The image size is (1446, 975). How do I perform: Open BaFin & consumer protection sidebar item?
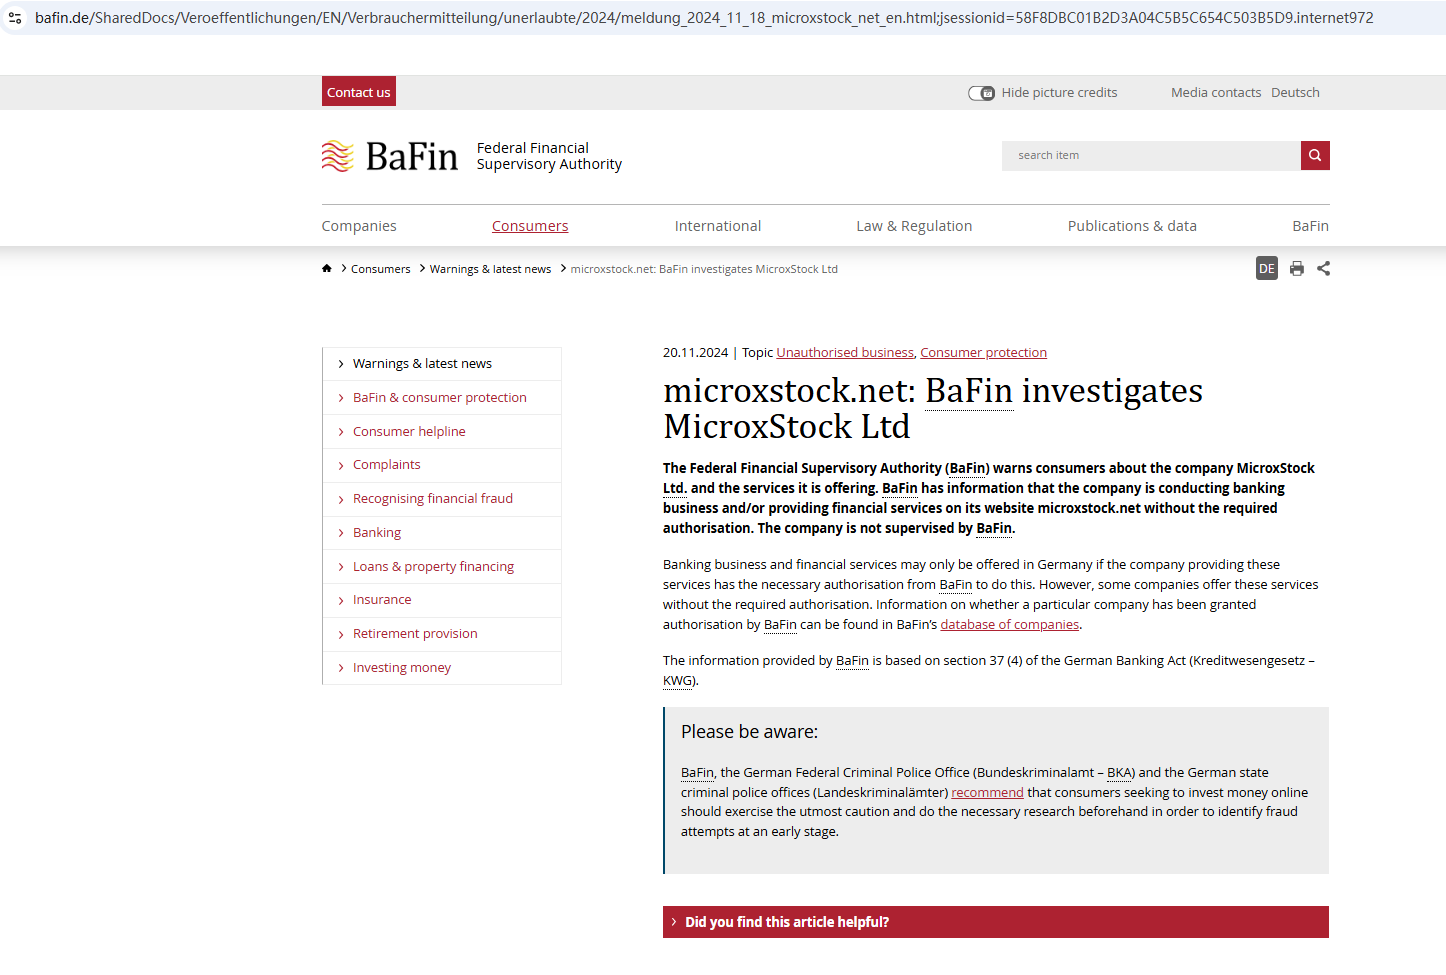[440, 398]
